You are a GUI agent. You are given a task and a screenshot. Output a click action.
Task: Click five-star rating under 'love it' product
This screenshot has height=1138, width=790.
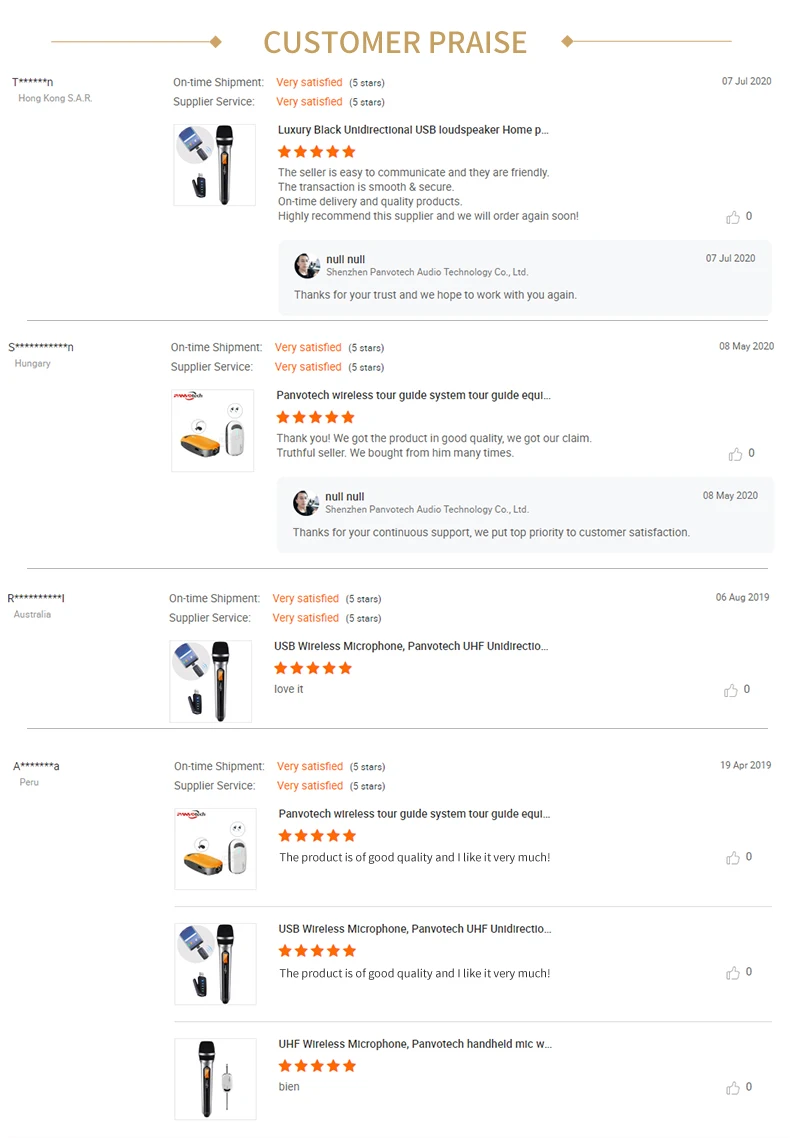313,668
